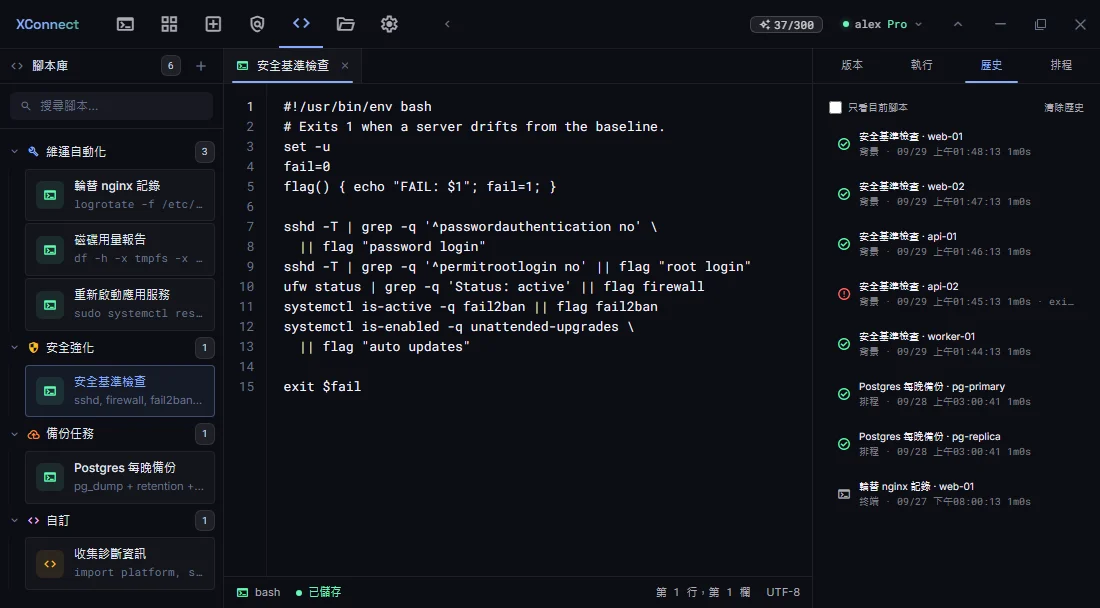The height and width of the screenshot is (608, 1100).
Task: Open the file manager folder icon
Action: [345, 24]
